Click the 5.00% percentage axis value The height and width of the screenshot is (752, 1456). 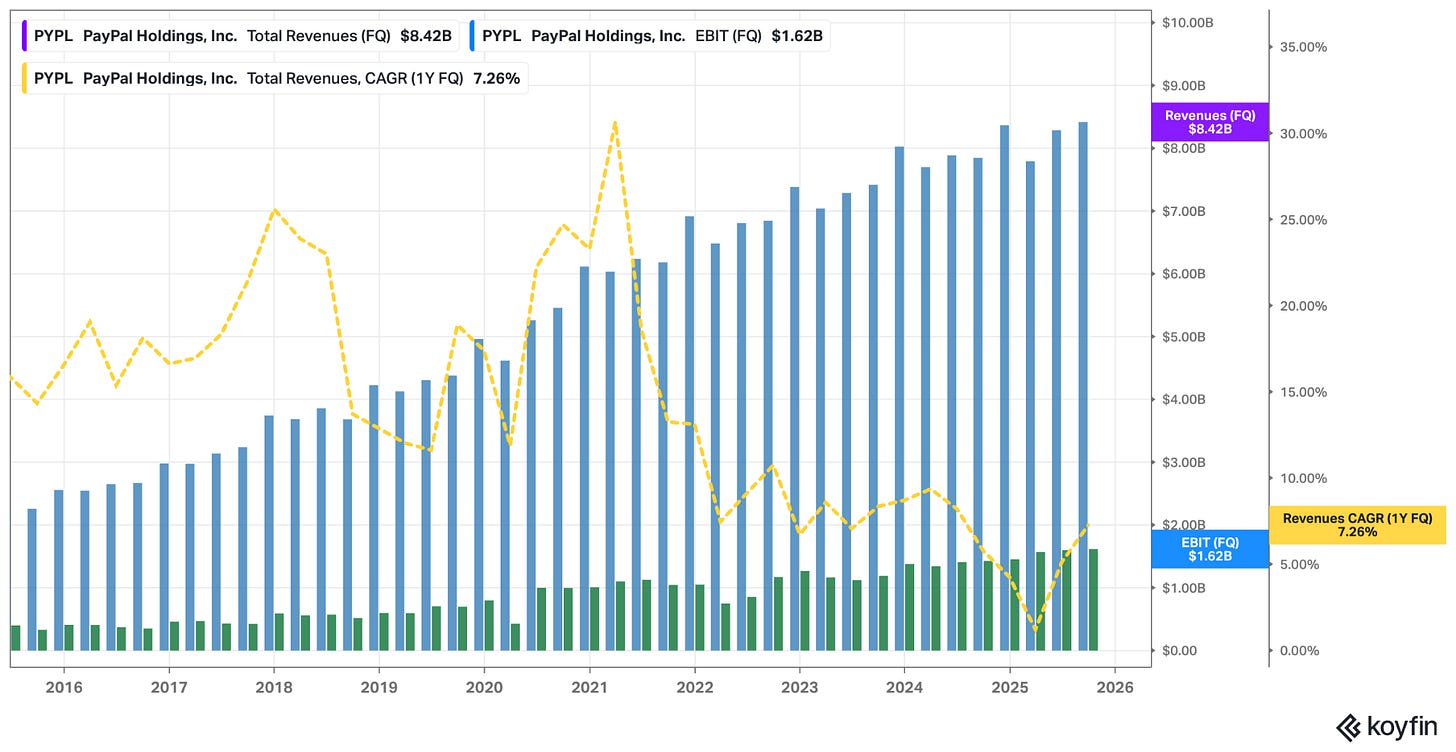1301,565
